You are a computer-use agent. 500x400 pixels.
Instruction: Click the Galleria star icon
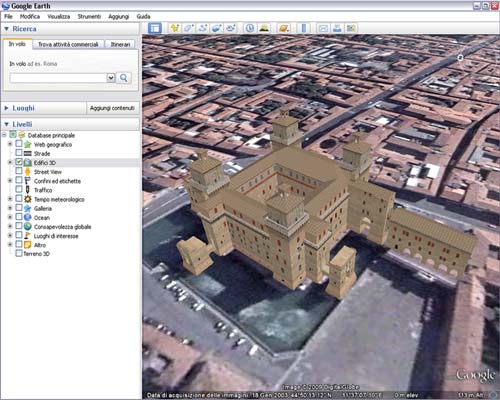[x=27, y=208]
